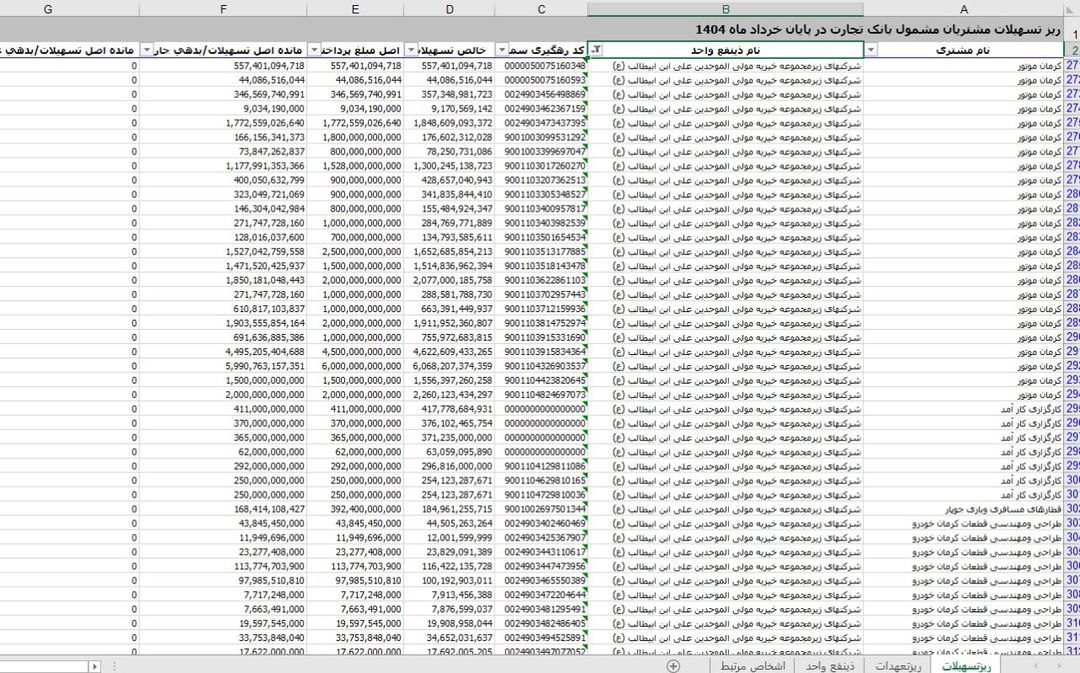The height and width of the screenshot is (673, 1080).
Task: Select the نام ذینفع واحد header cell
Action: (x=725, y=50)
